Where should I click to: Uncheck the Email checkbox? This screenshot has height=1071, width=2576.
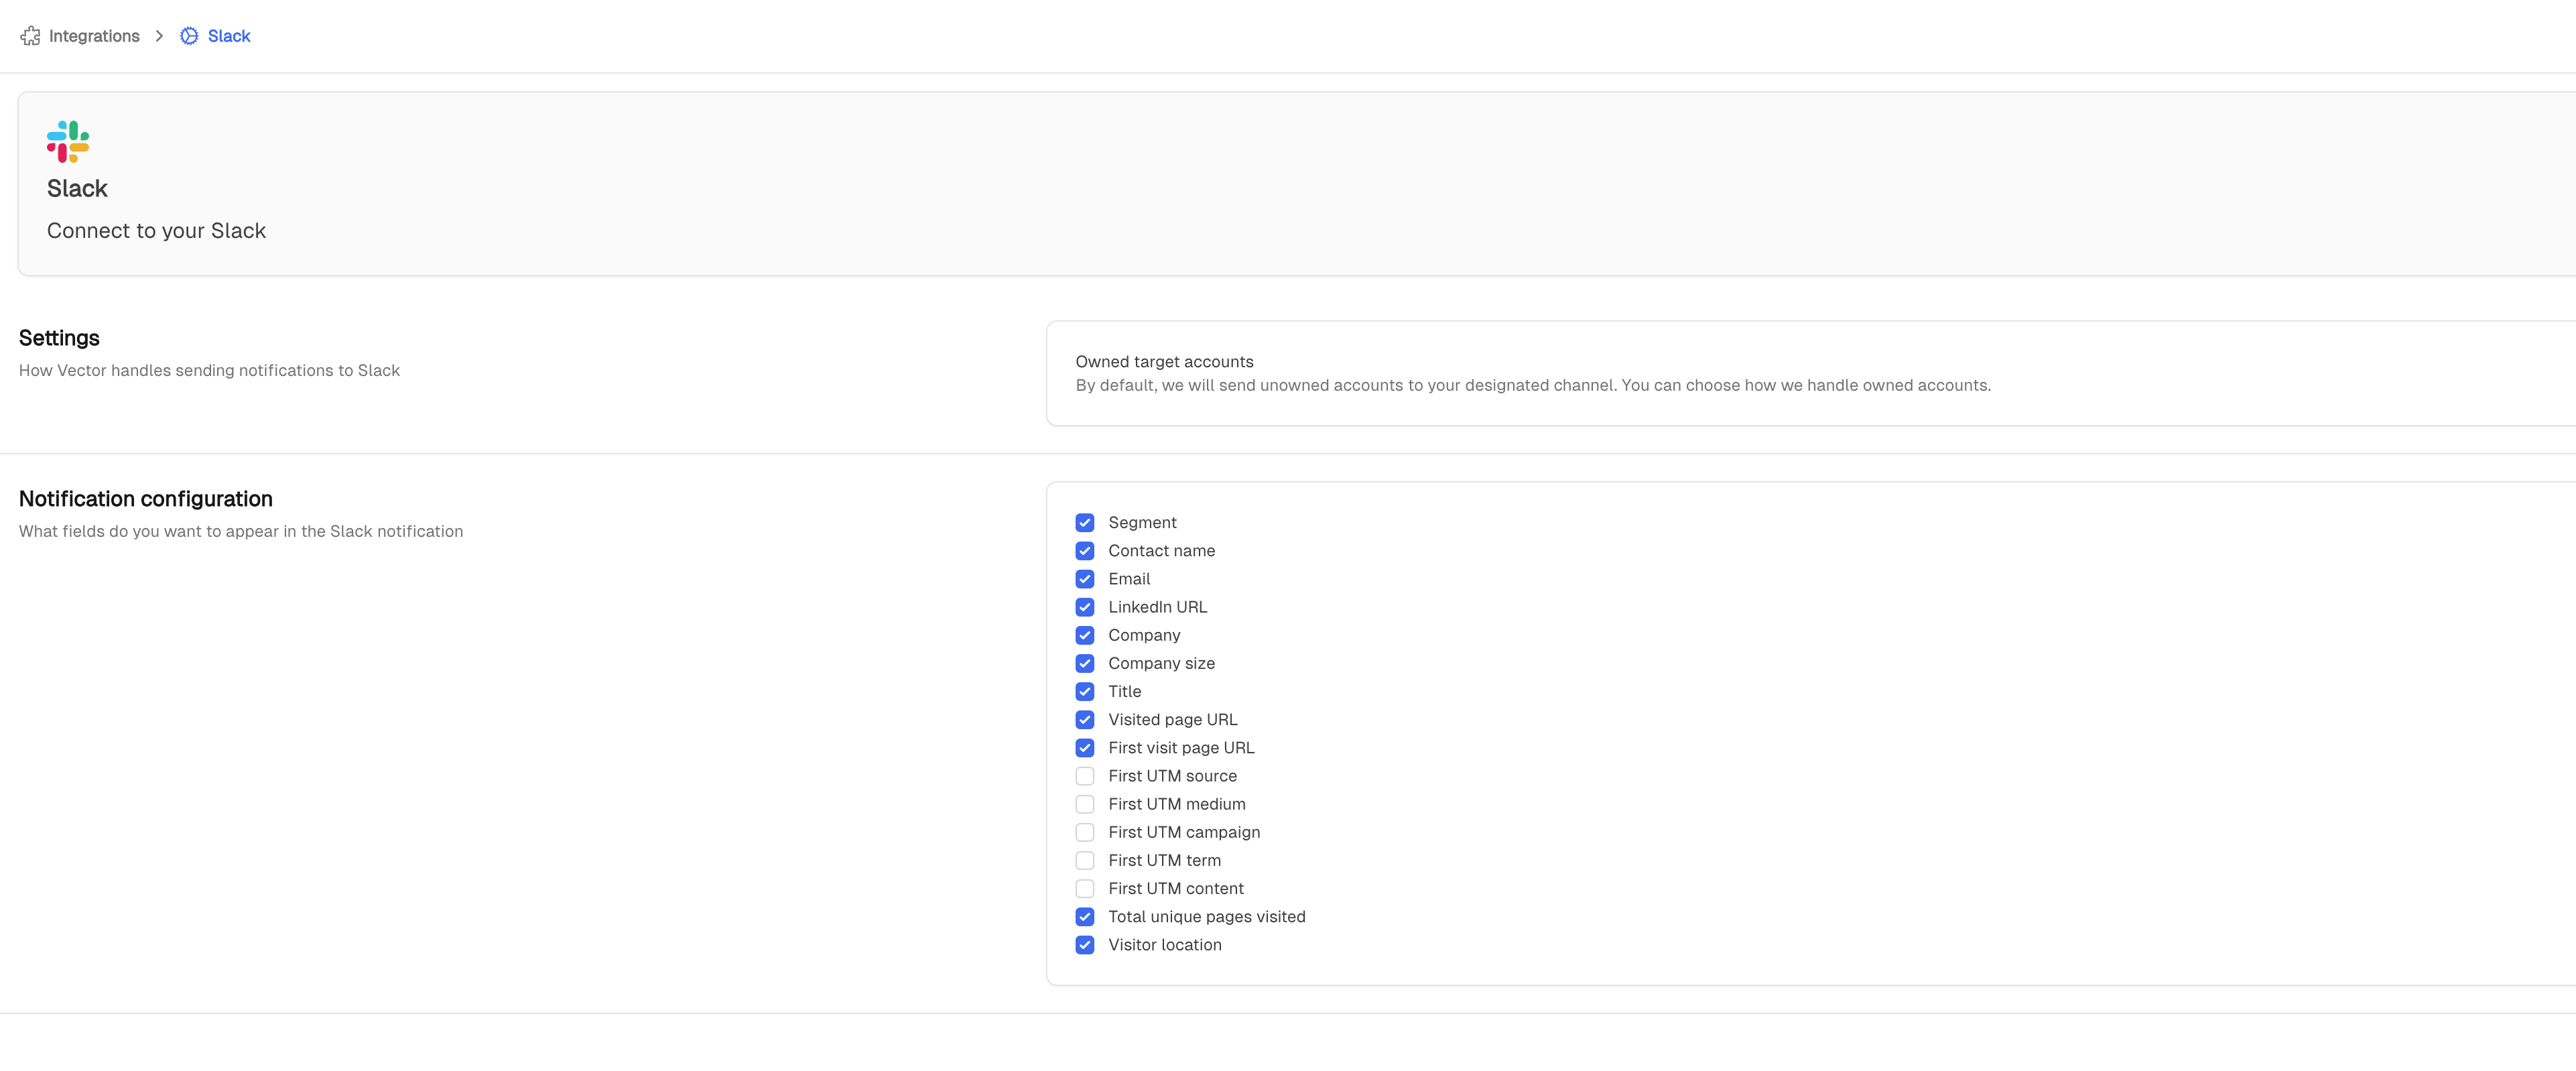coord(1085,579)
